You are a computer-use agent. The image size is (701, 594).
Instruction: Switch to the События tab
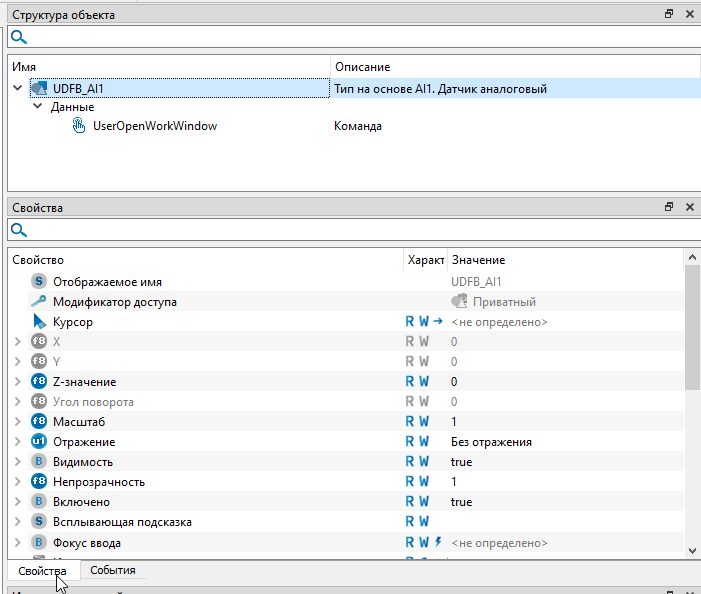[x=112, y=570]
